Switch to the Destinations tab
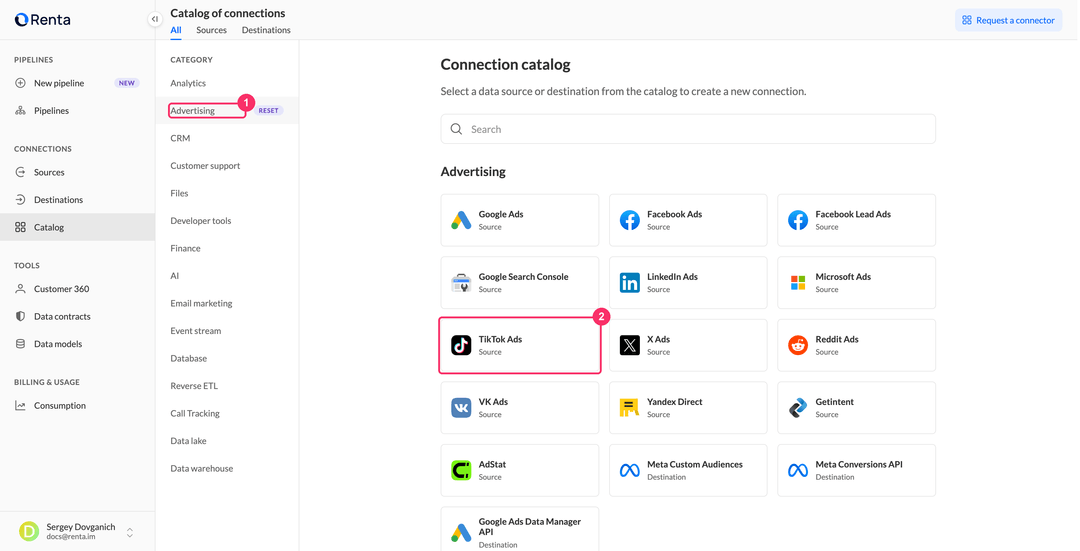The height and width of the screenshot is (551, 1080). click(x=266, y=30)
